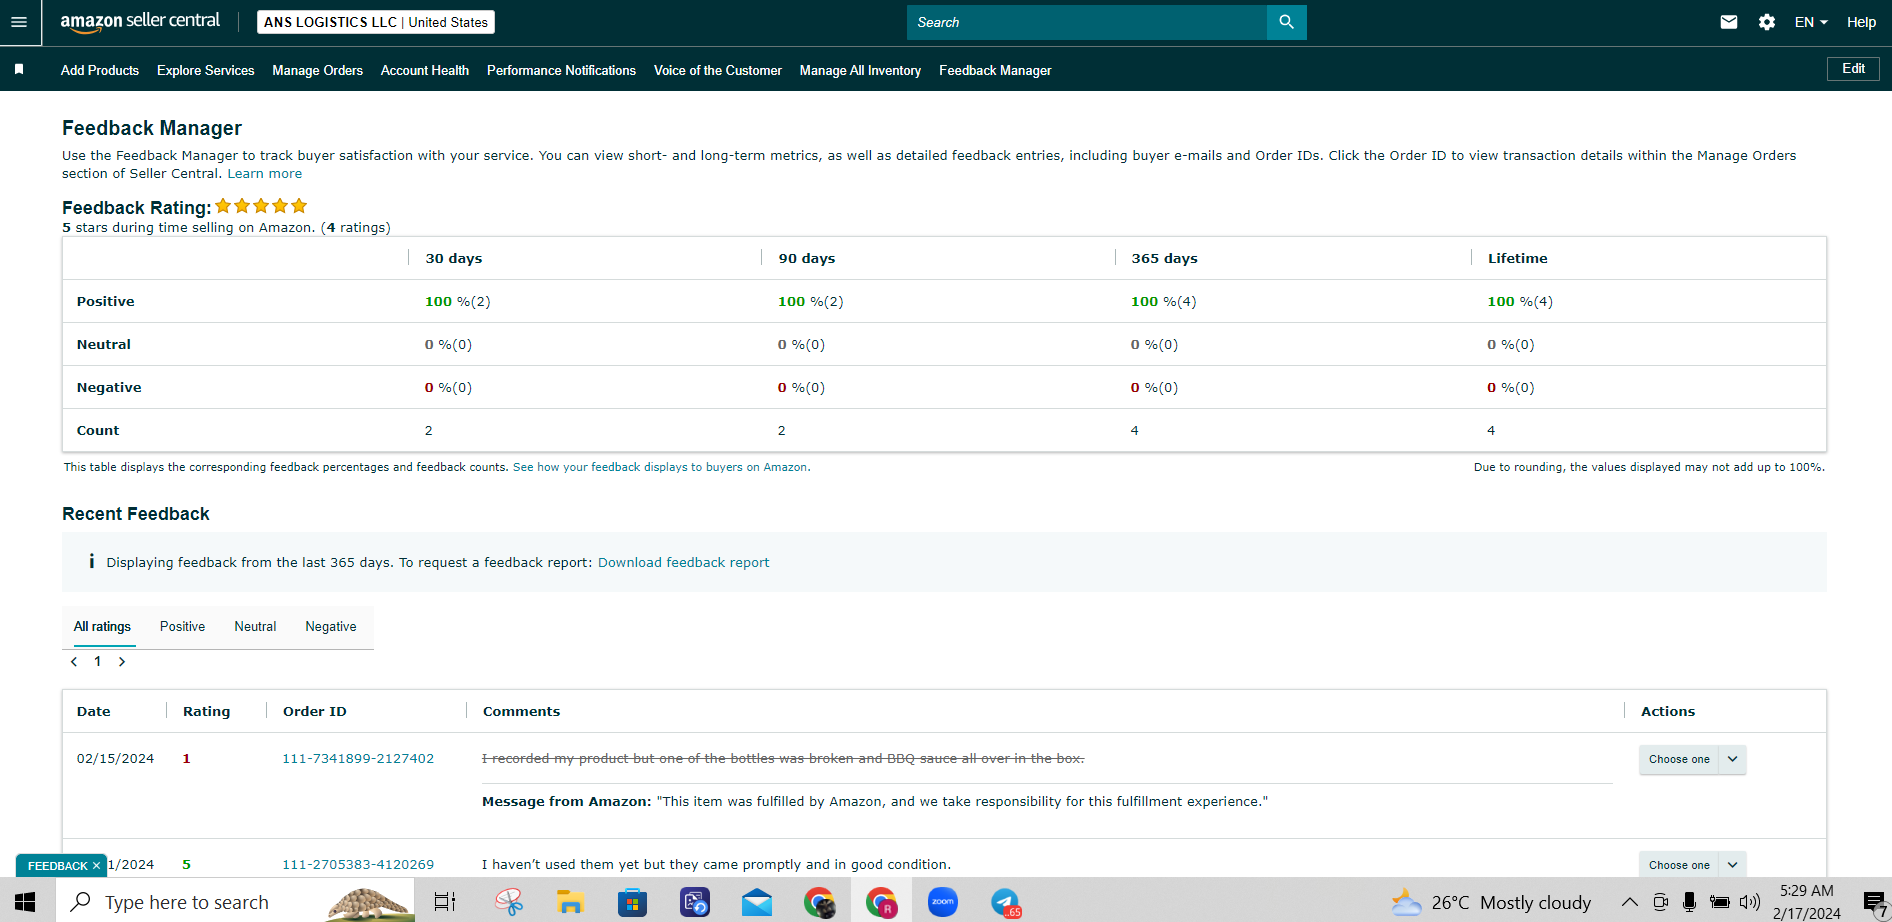The width and height of the screenshot is (1892, 922).
Task: Click the bookmark icon in the favorites bar
Action: point(19,70)
